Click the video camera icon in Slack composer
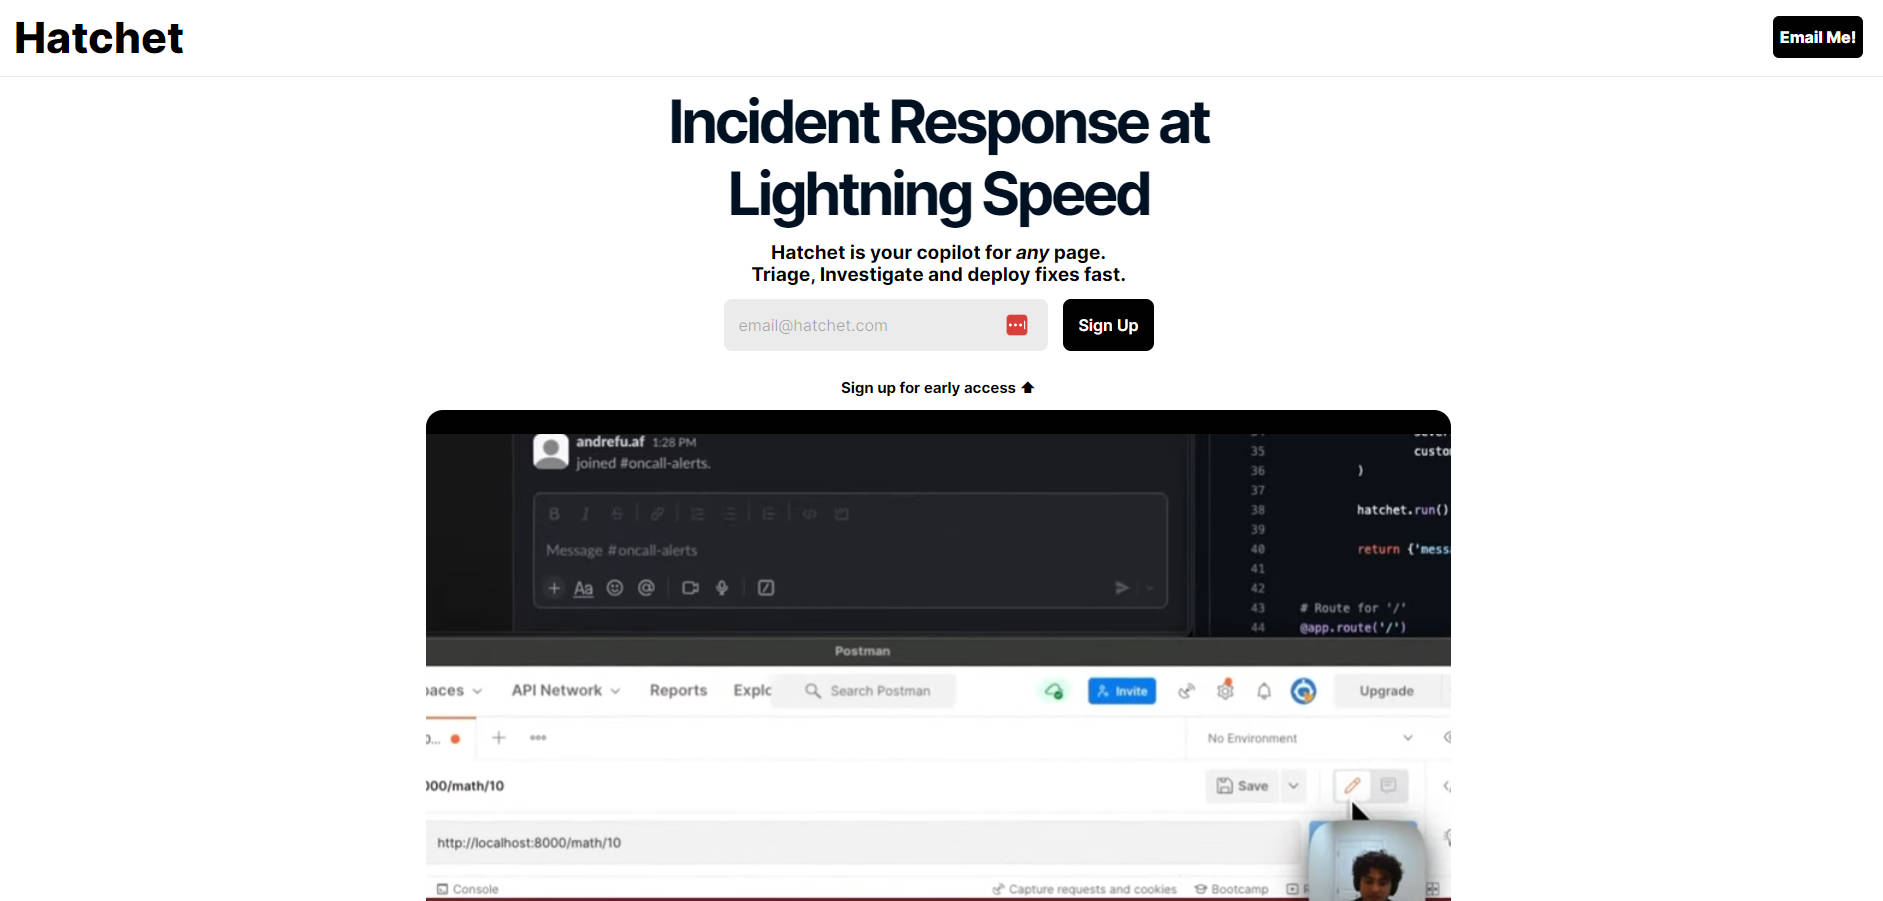Image resolution: width=1883 pixels, height=901 pixels. coord(690,588)
